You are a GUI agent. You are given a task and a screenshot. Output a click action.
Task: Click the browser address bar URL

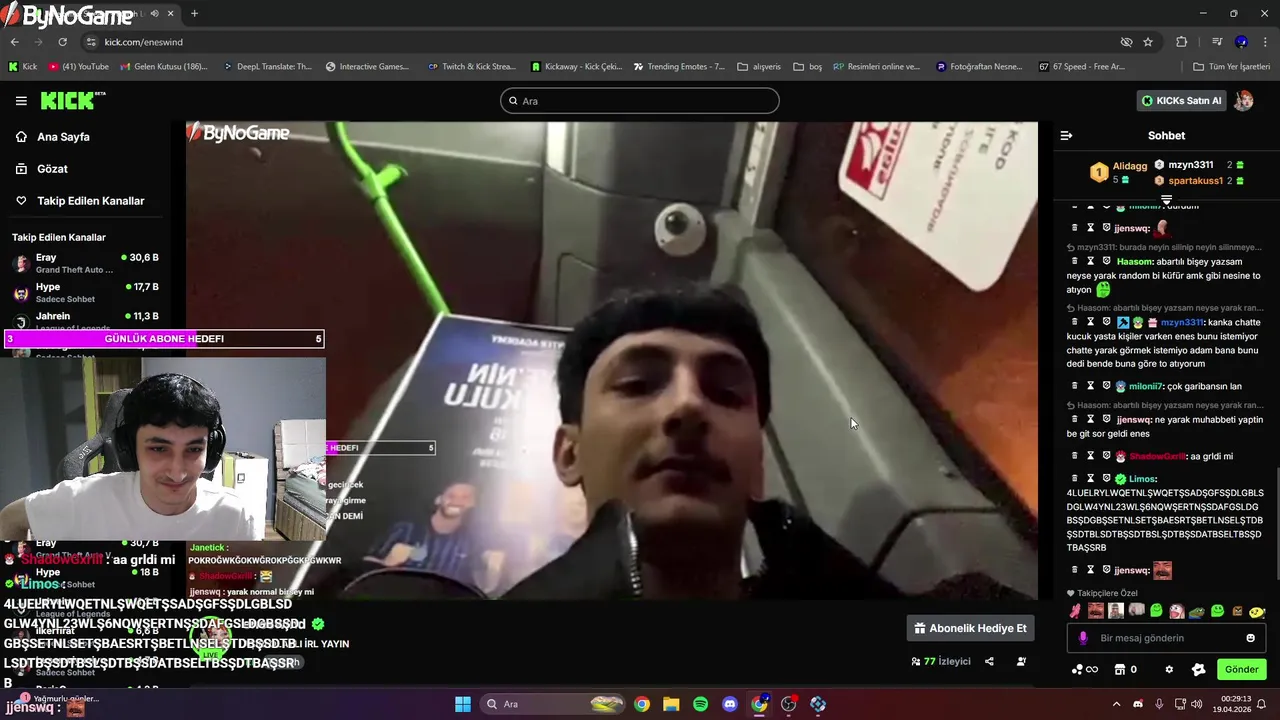(x=144, y=42)
